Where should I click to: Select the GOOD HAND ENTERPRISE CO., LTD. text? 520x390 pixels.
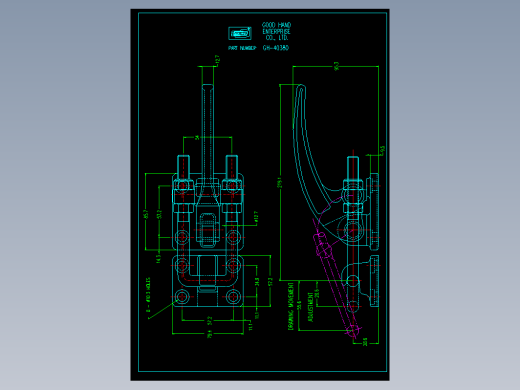pos(276,31)
